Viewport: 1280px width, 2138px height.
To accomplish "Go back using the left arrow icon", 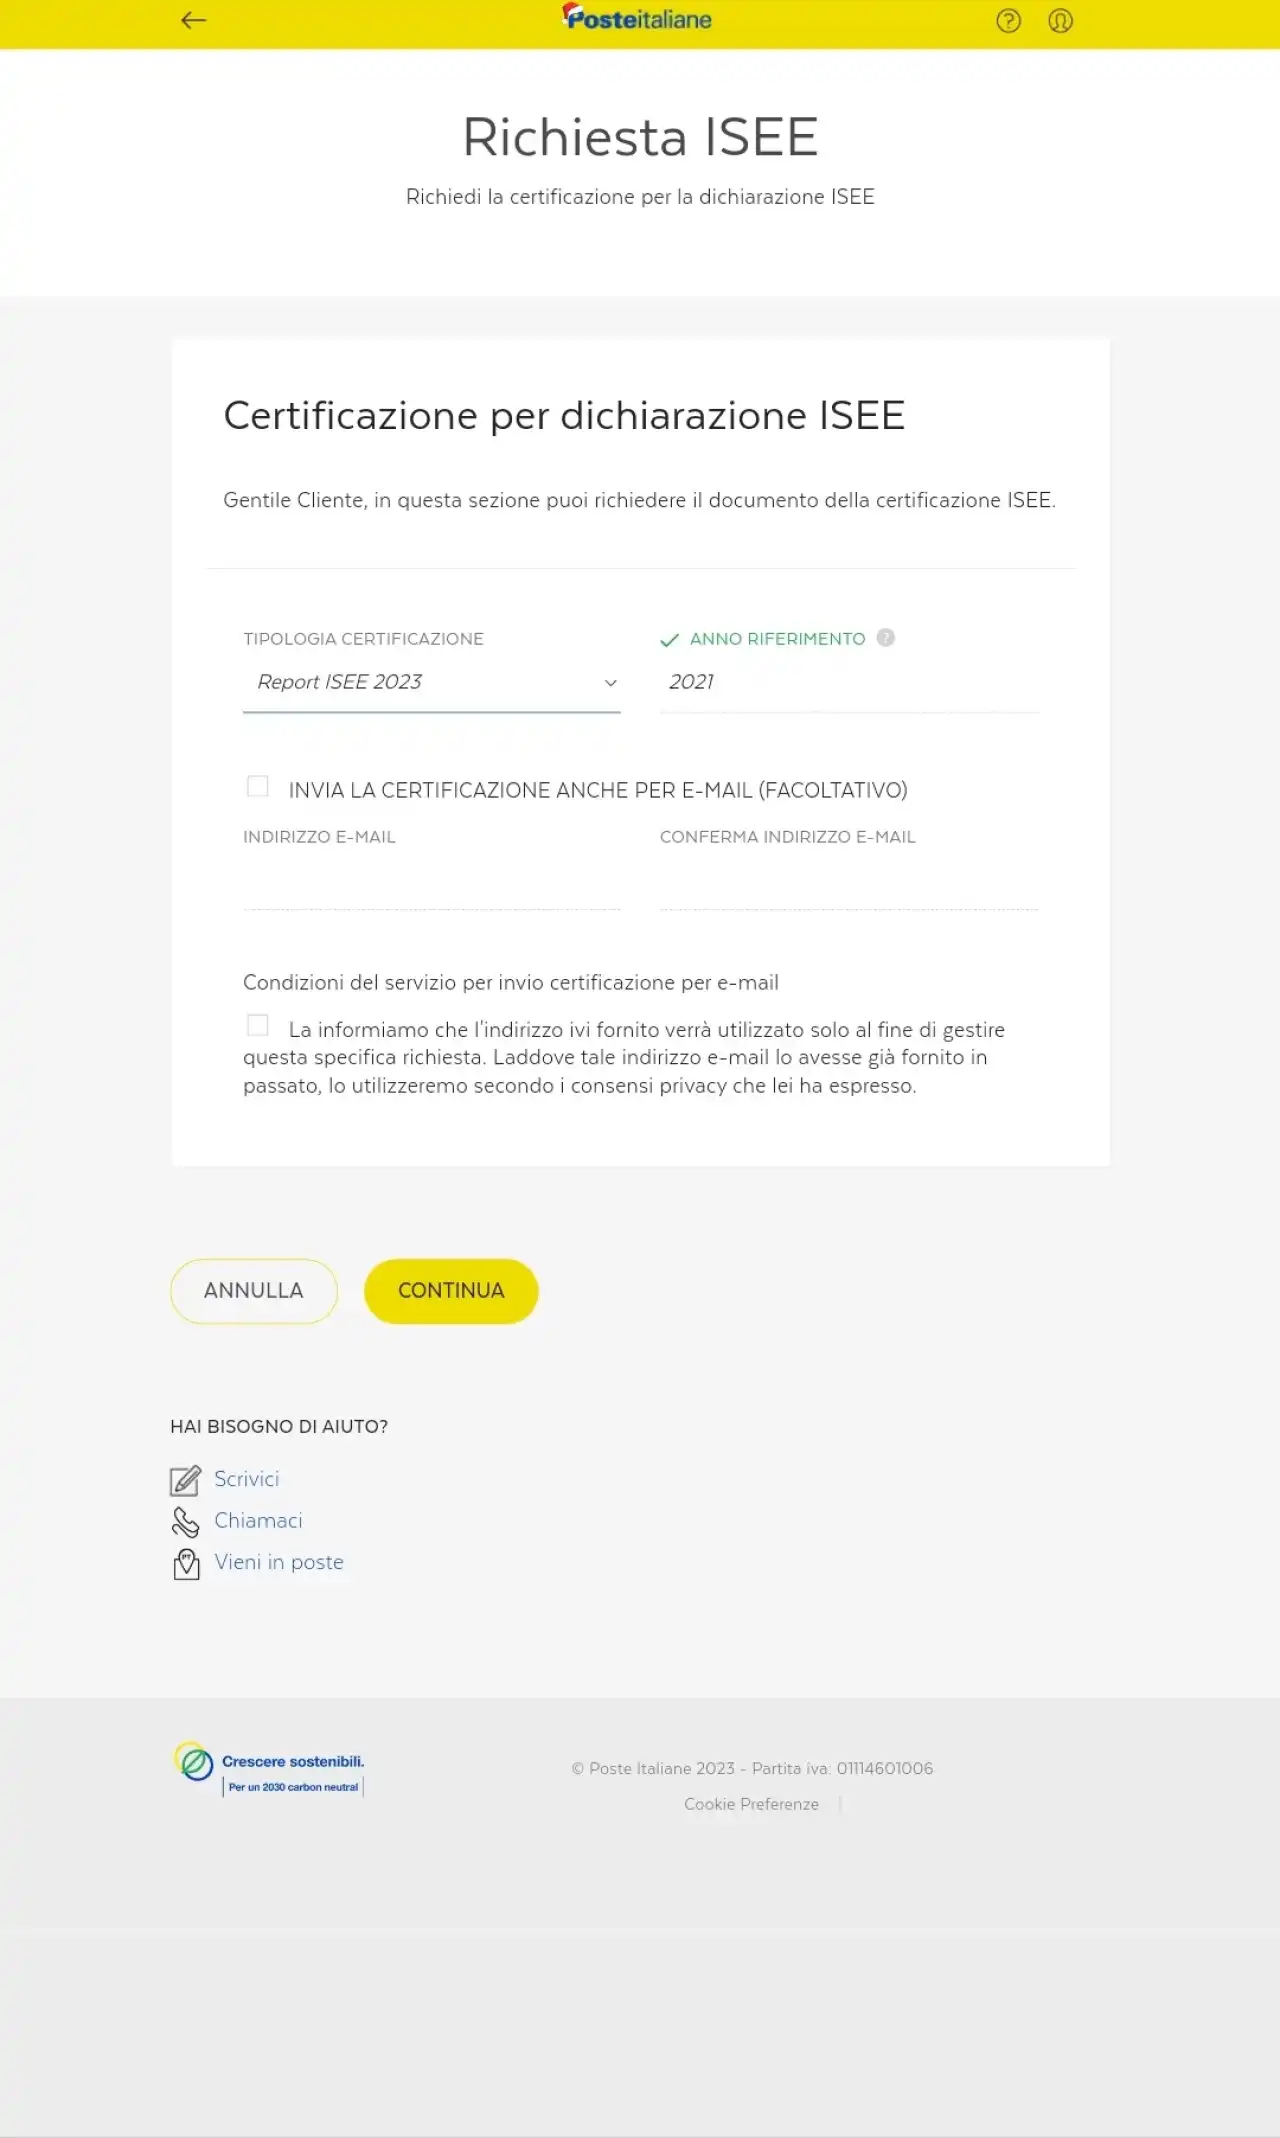I will tap(193, 20).
